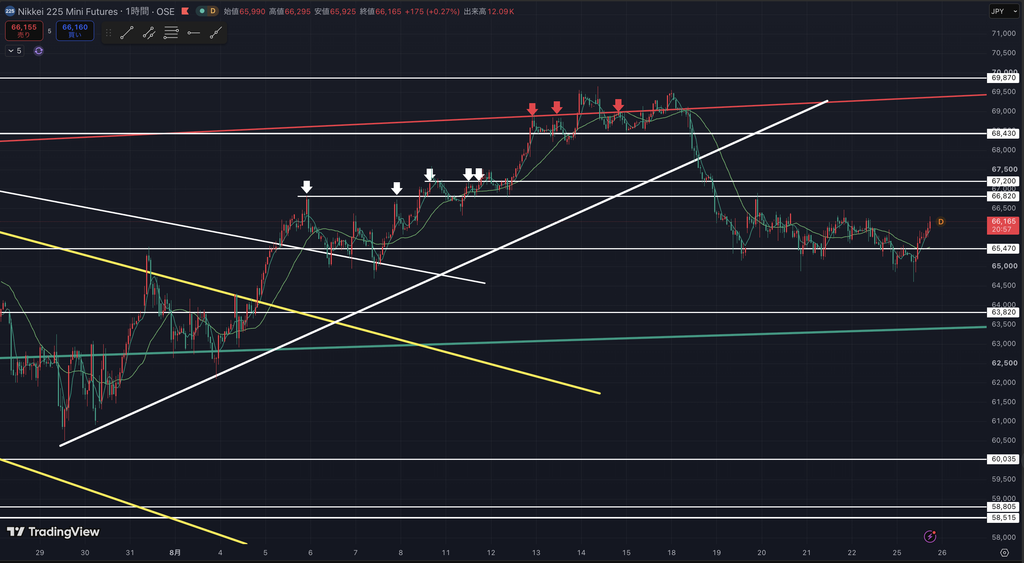Click date 29 on the time axis
This screenshot has height=563, width=1024.
40,553
